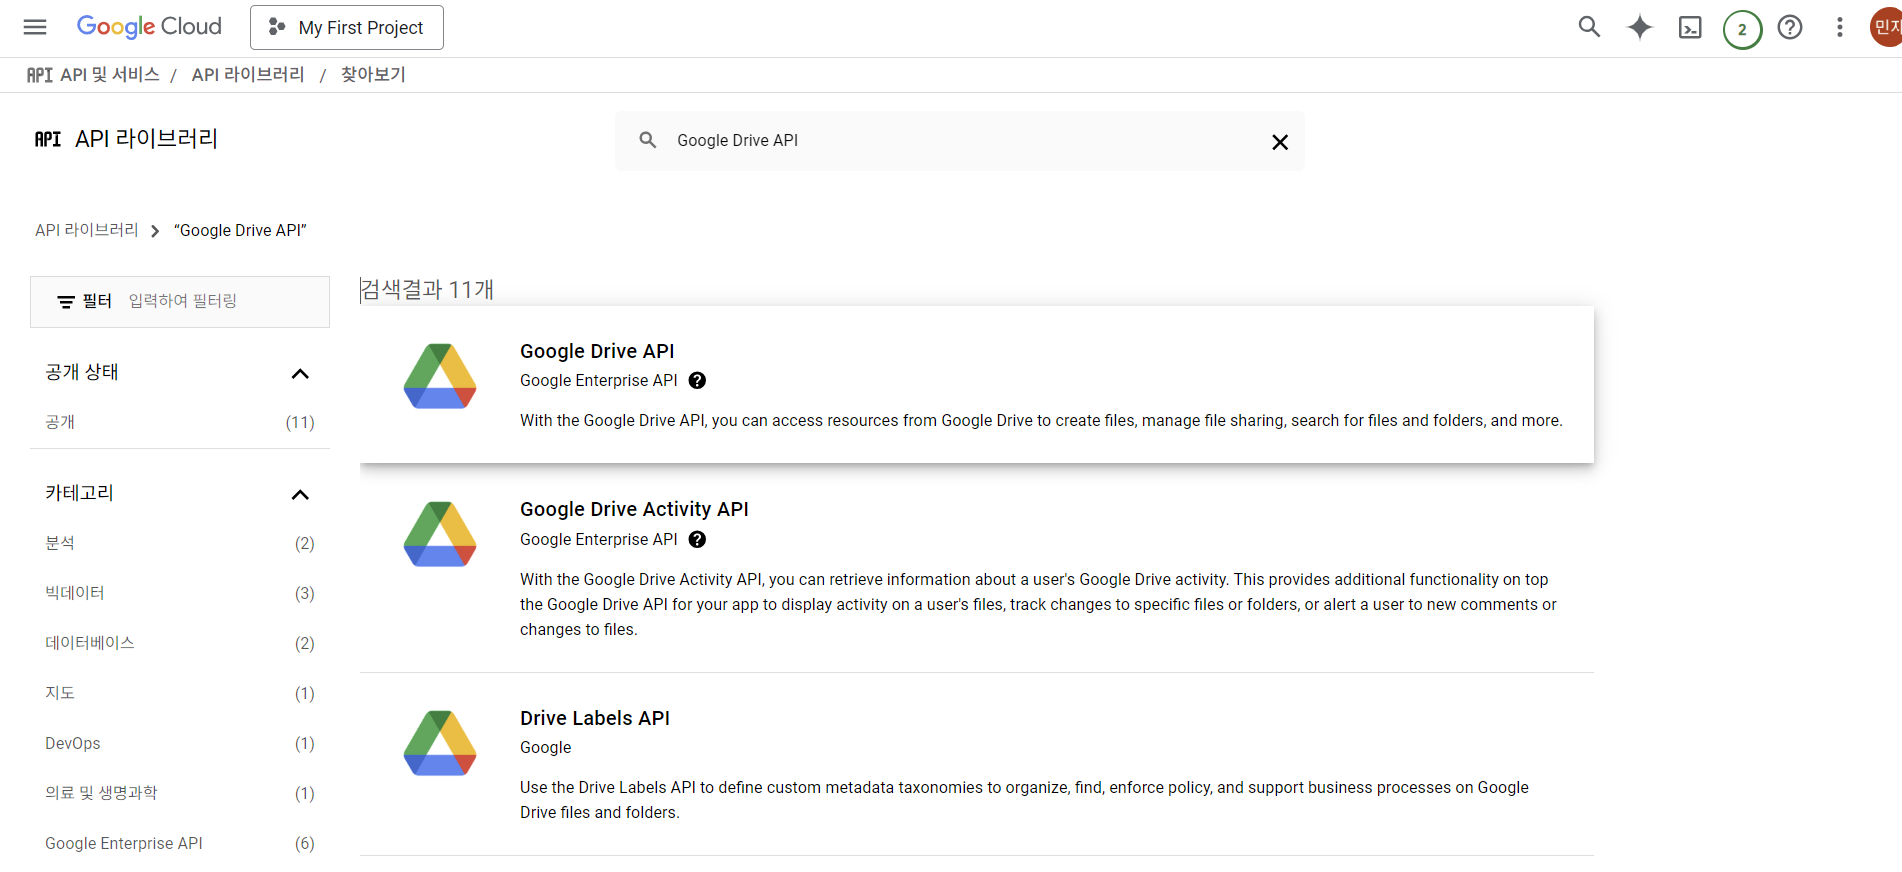Go to the Google Cloud home logo
This screenshot has width=1902, height=872.
point(149,27)
